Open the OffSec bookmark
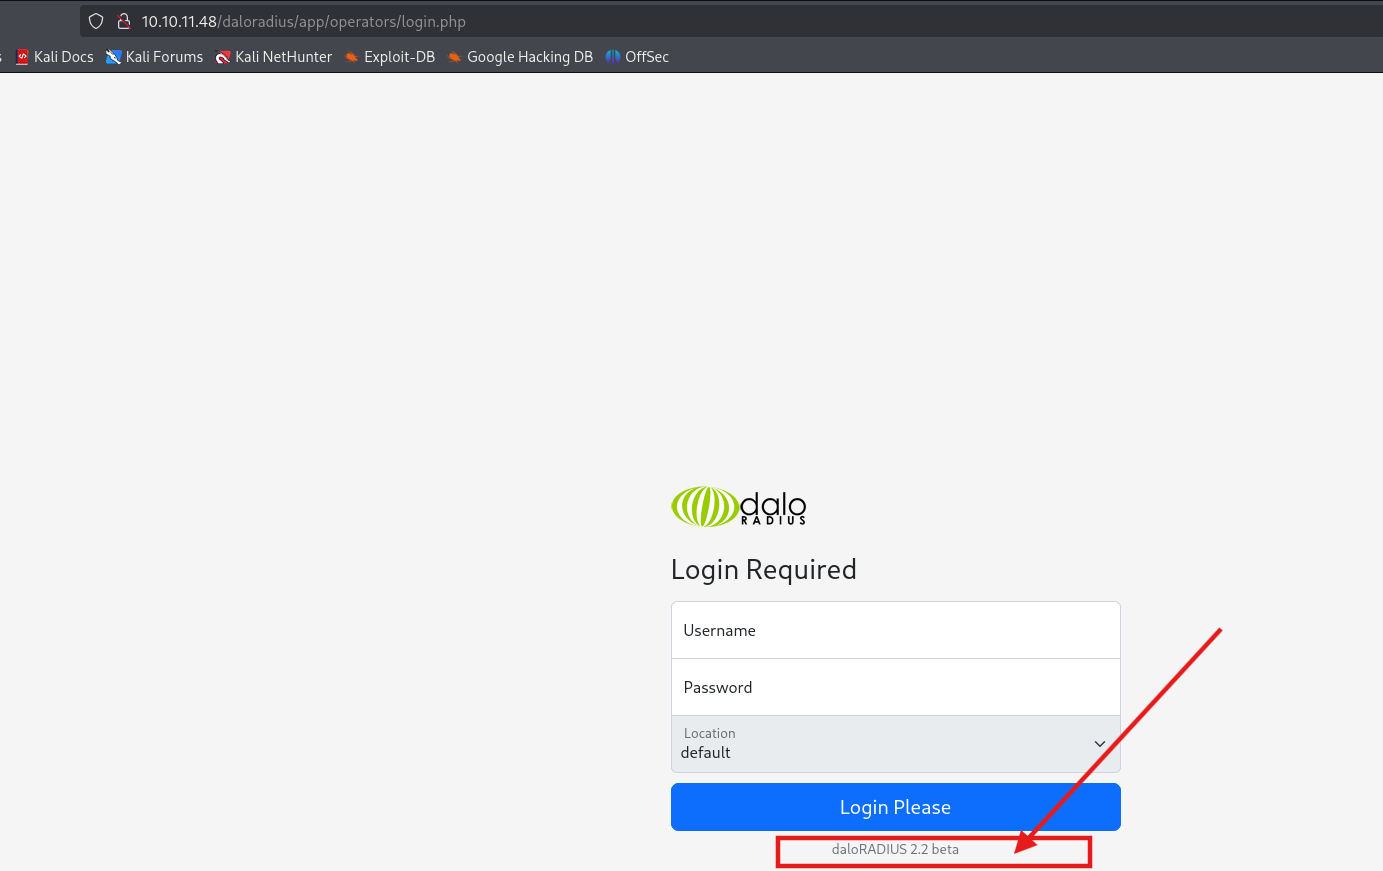This screenshot has width=1383, height=871. click(637, 57)
